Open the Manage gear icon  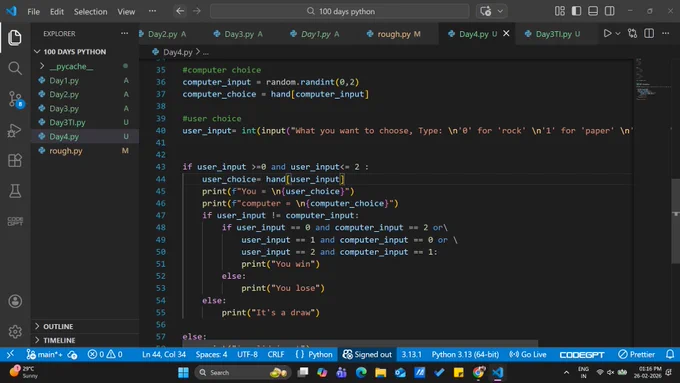click(x=15, y=332)
